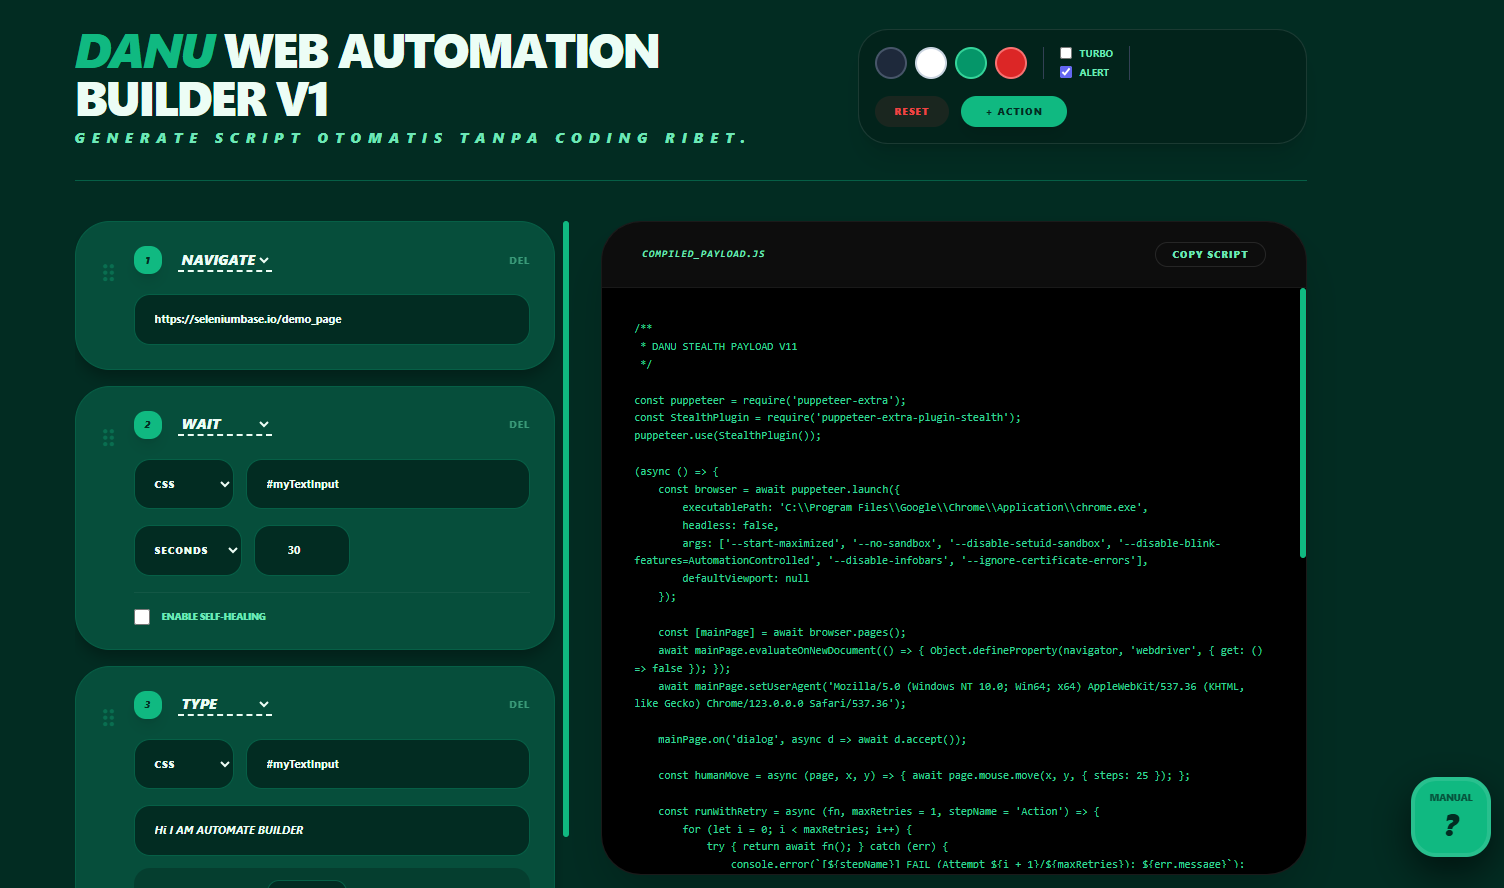The image size is (1504, 888).
Task: Click the step number 1 badge
Action: click(x=148, y=260)
